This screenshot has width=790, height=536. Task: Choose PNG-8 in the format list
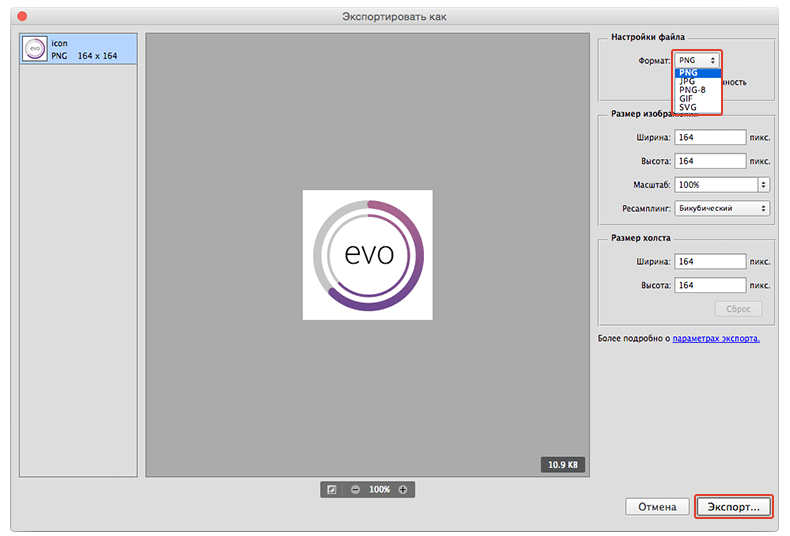coord(698,90)
